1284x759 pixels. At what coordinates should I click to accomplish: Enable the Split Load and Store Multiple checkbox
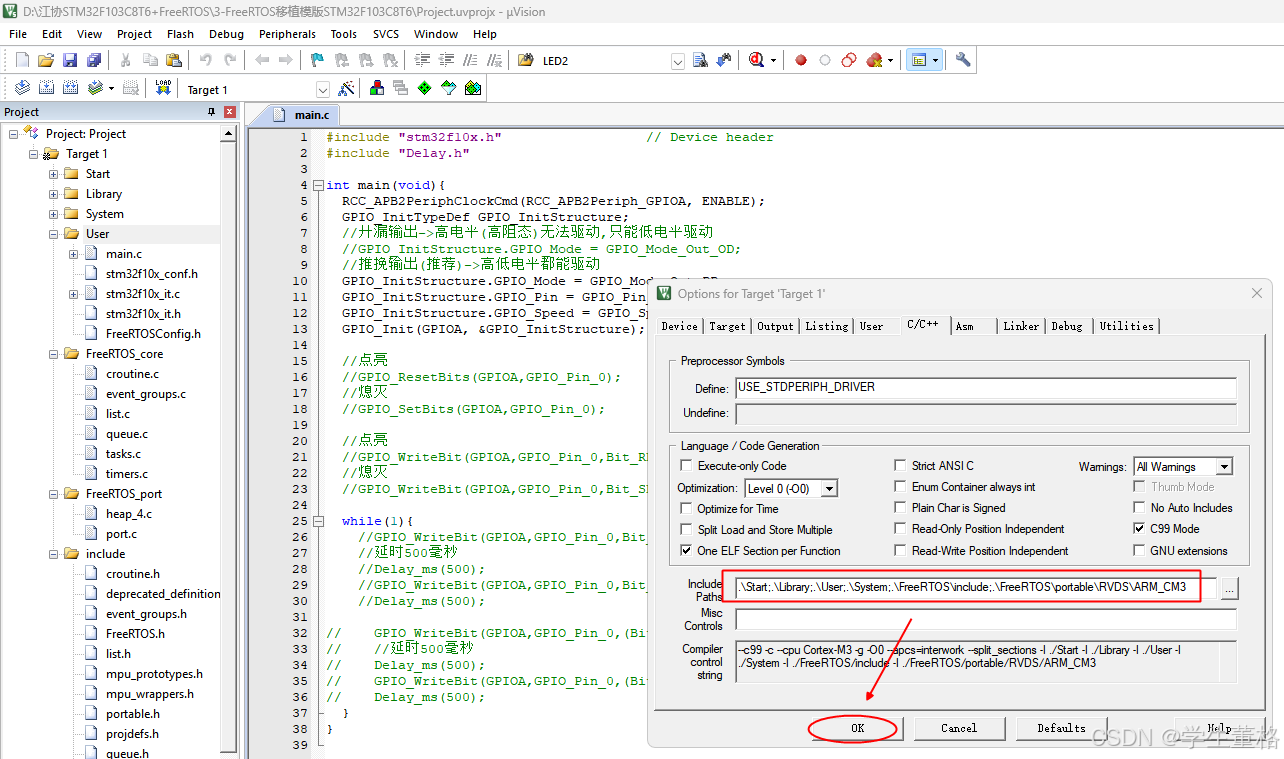coord(686,529)
